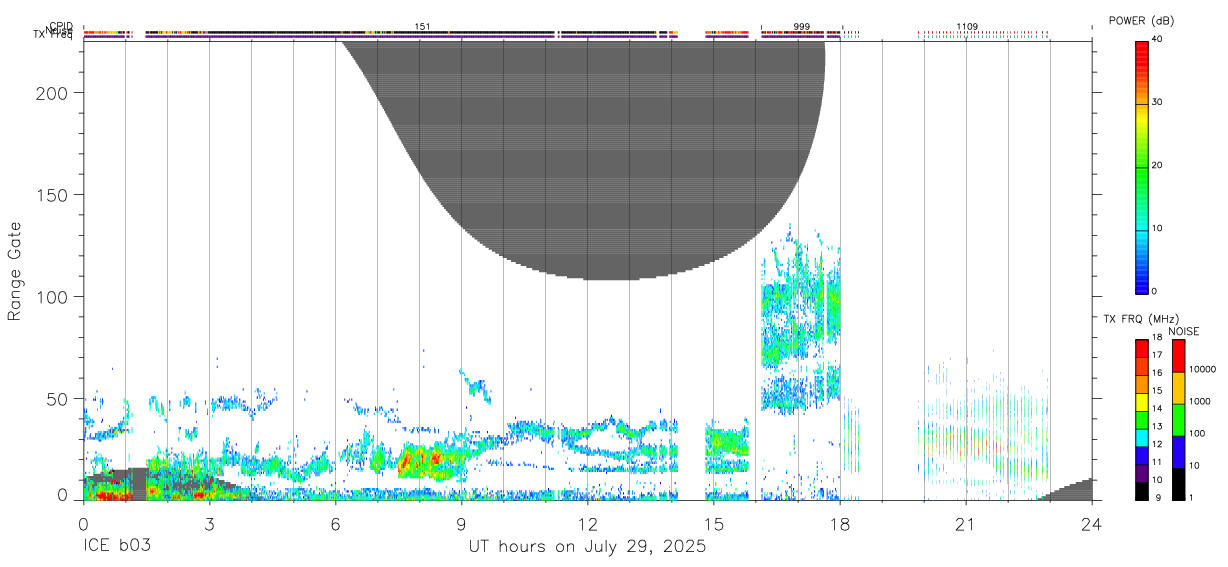1228x567 pixels.
Task: Click the 9 tick on UT hours axis
Action: coord(461,524)
